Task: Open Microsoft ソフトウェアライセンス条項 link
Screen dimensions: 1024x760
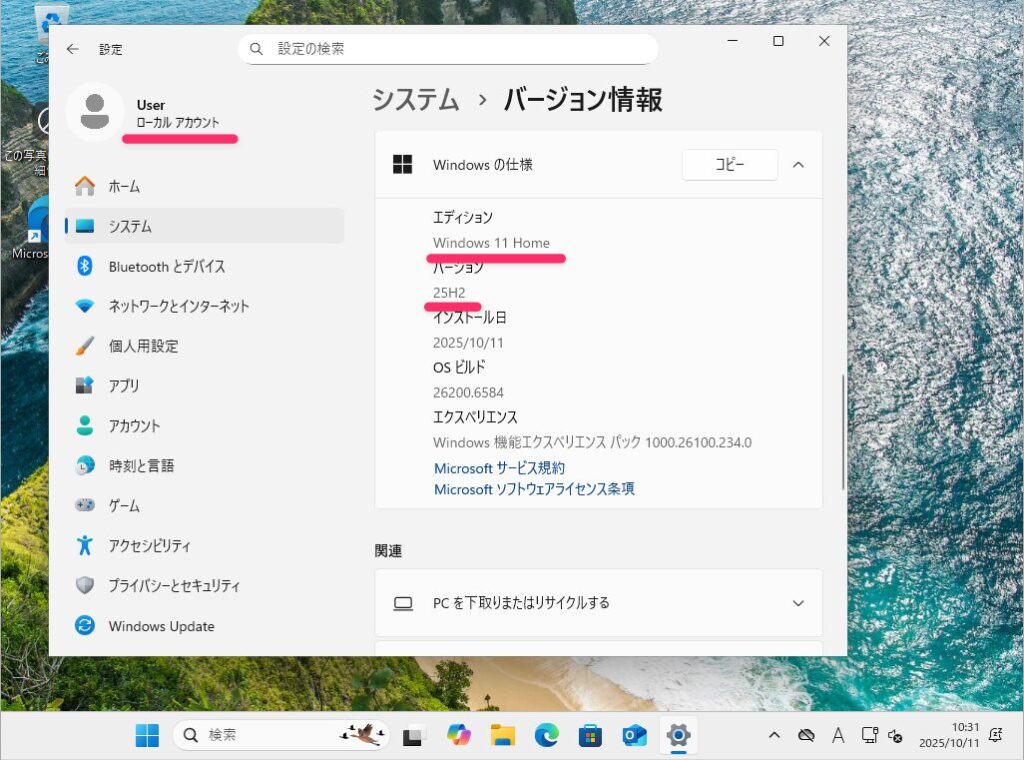Action: [534, 489]
